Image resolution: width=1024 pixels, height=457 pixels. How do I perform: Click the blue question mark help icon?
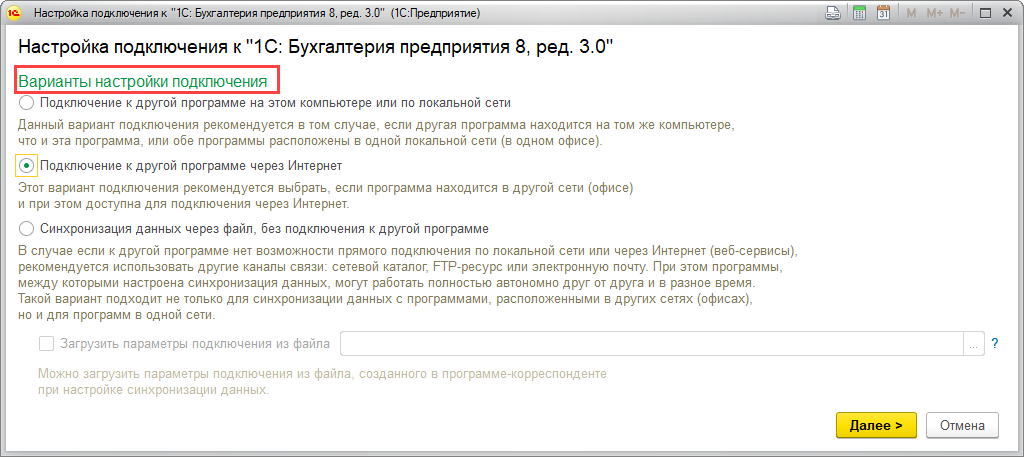click(995, 344)
